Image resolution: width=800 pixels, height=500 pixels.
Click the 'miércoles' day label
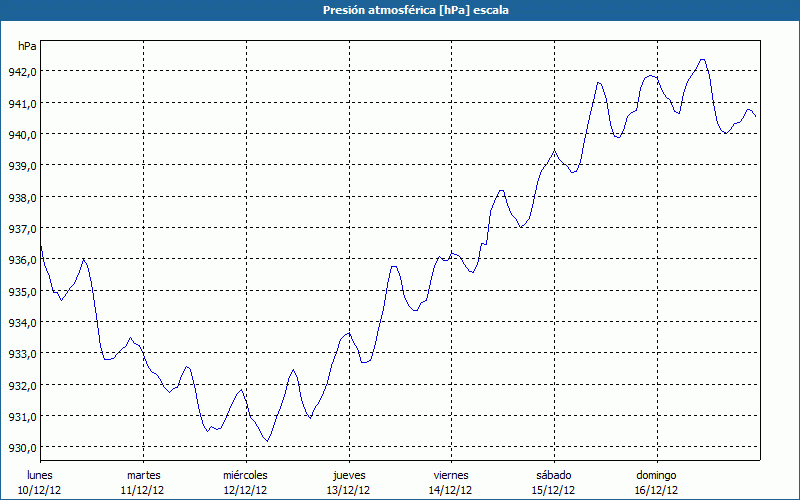pyautogui.click(x=245, y=474)
